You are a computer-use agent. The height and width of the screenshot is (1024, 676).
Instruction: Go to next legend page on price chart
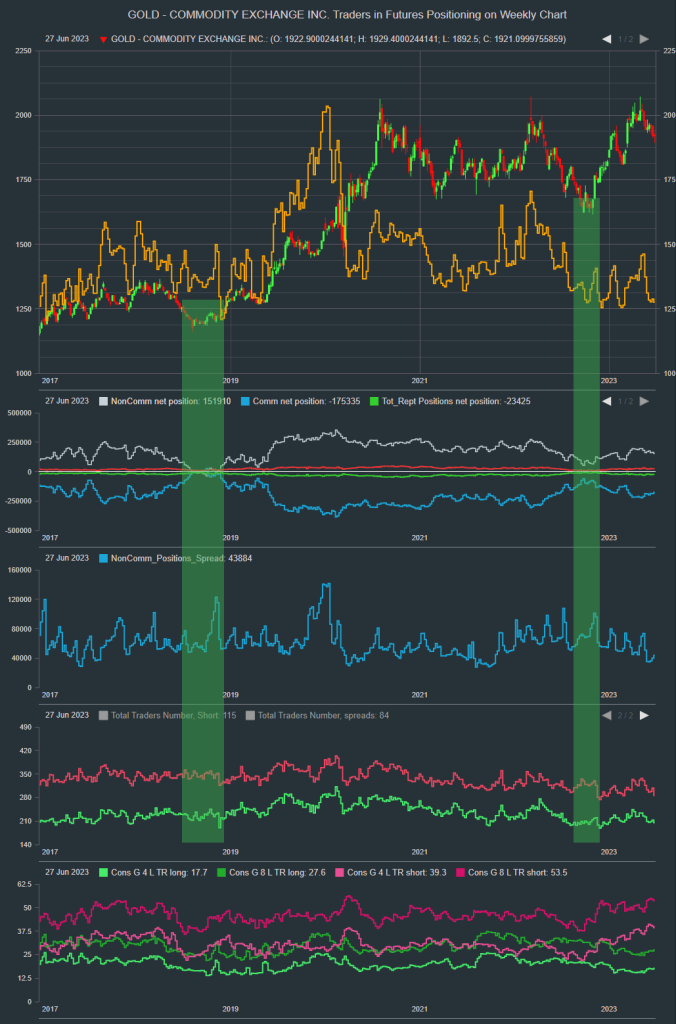coord(644,39)
